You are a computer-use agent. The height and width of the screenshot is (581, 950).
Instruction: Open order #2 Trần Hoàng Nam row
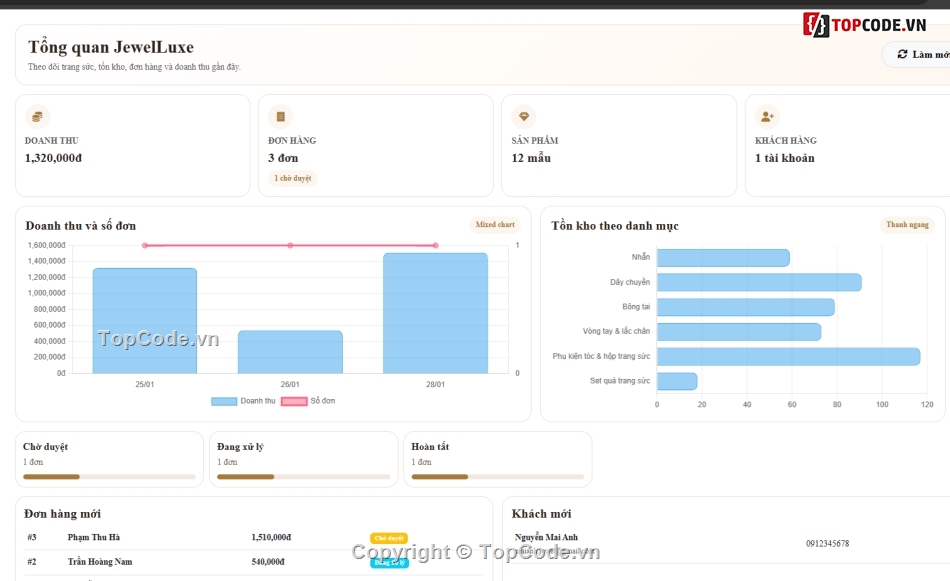click(253, 562)
